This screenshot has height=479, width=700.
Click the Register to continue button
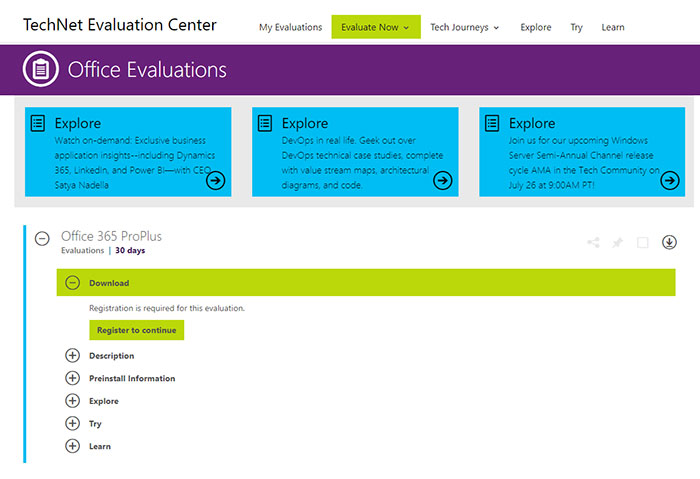137,330
